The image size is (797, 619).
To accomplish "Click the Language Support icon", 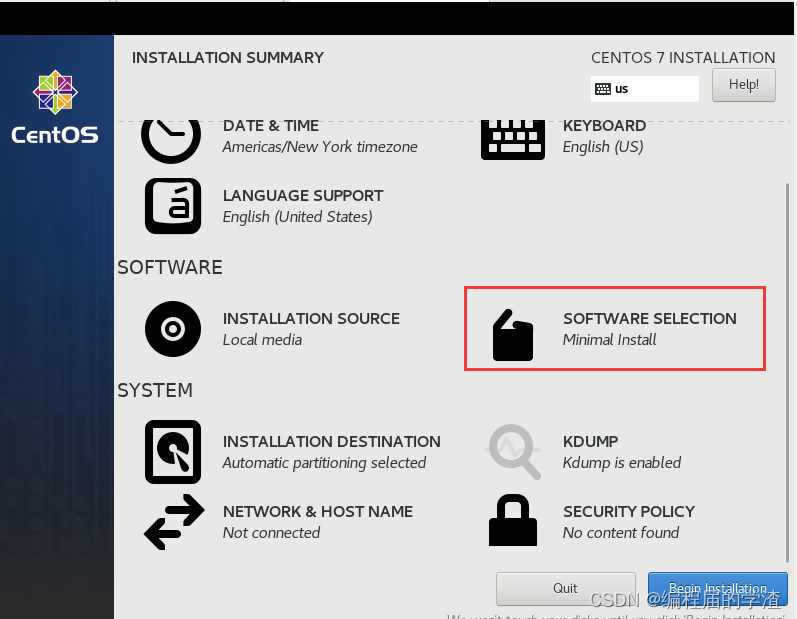I will coord(173,206).
